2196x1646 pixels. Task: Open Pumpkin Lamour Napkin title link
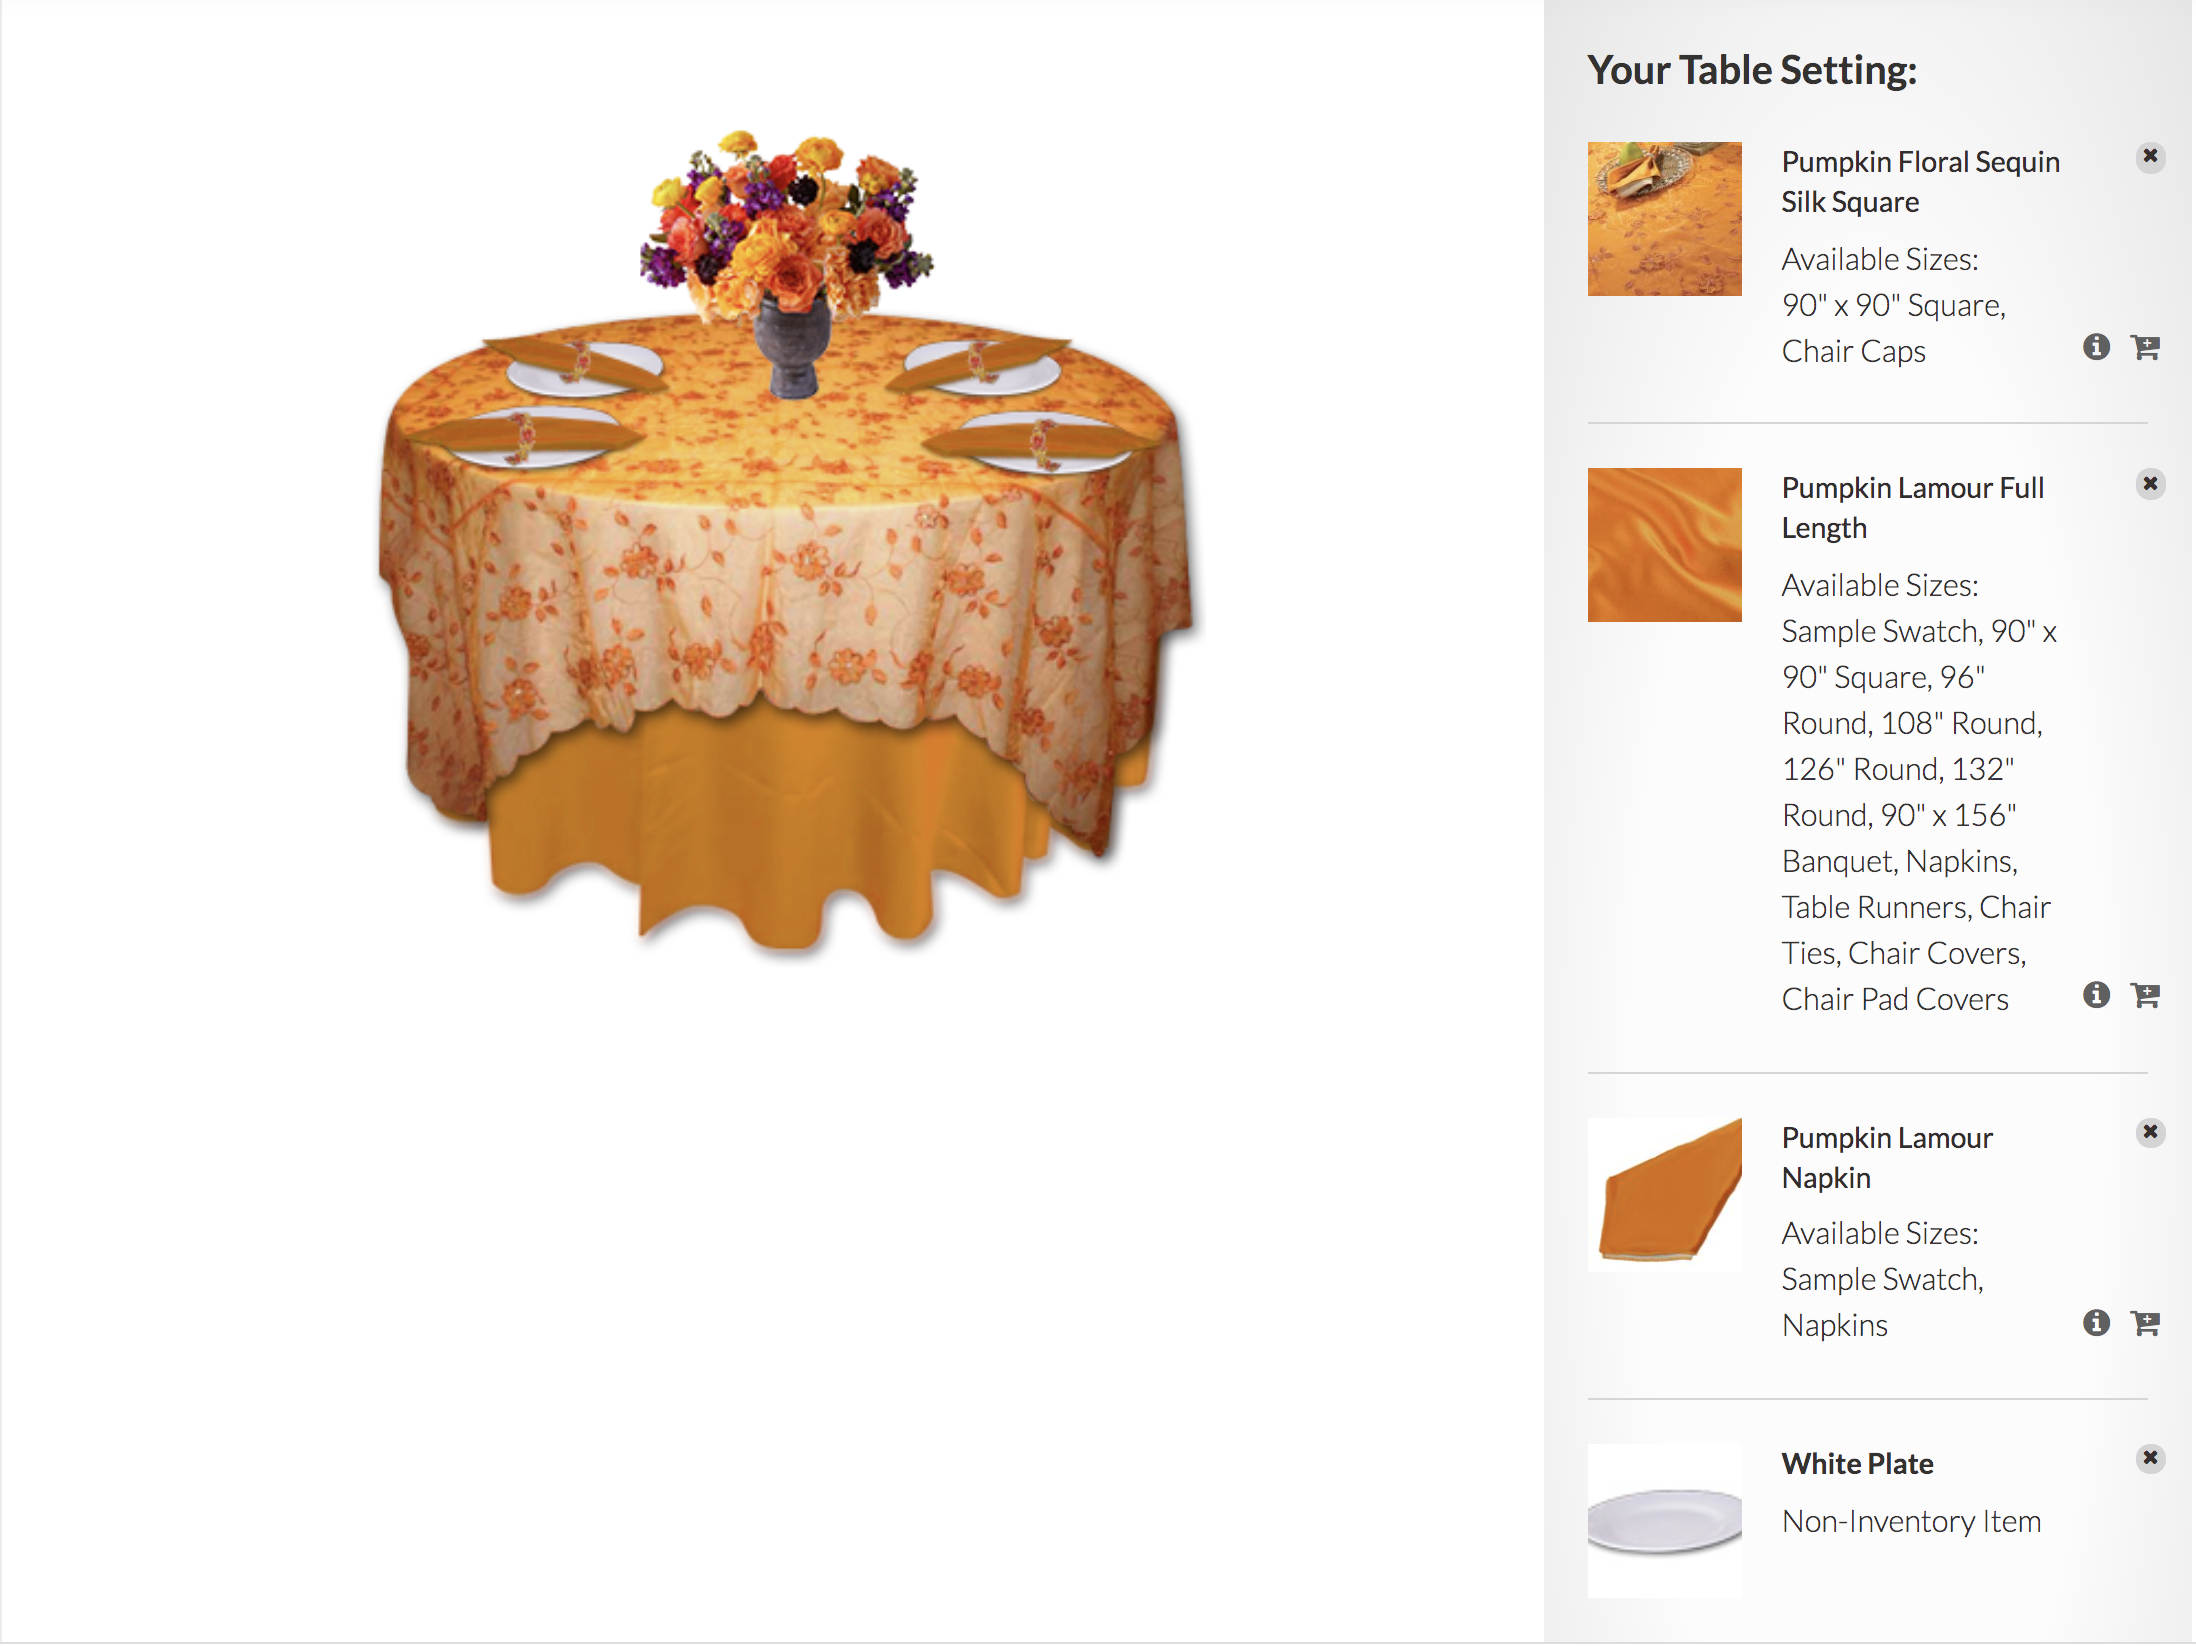click(x=1887, y=1158)
